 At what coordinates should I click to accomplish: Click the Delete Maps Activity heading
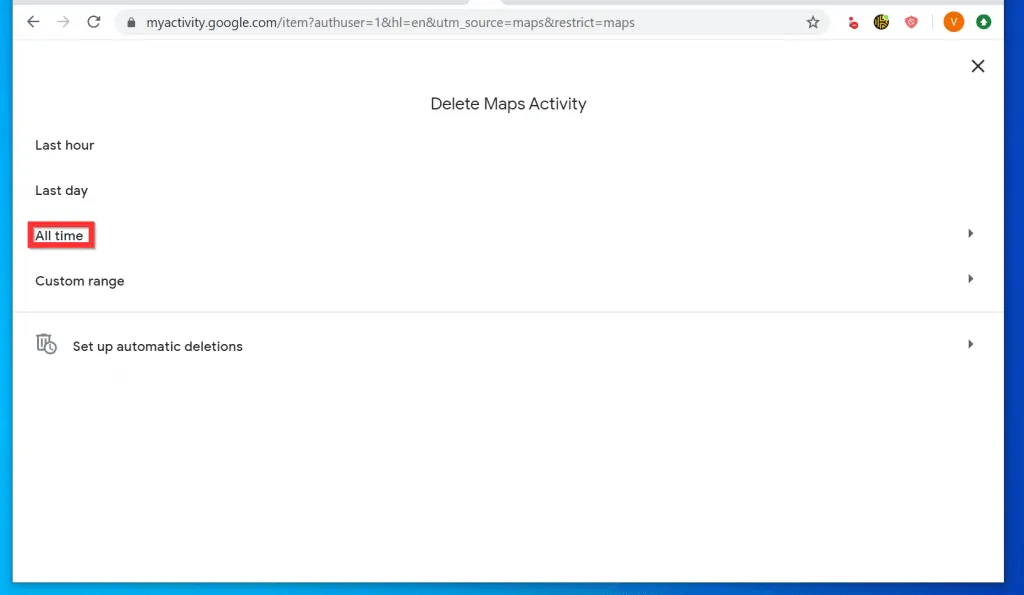(508, 104)
